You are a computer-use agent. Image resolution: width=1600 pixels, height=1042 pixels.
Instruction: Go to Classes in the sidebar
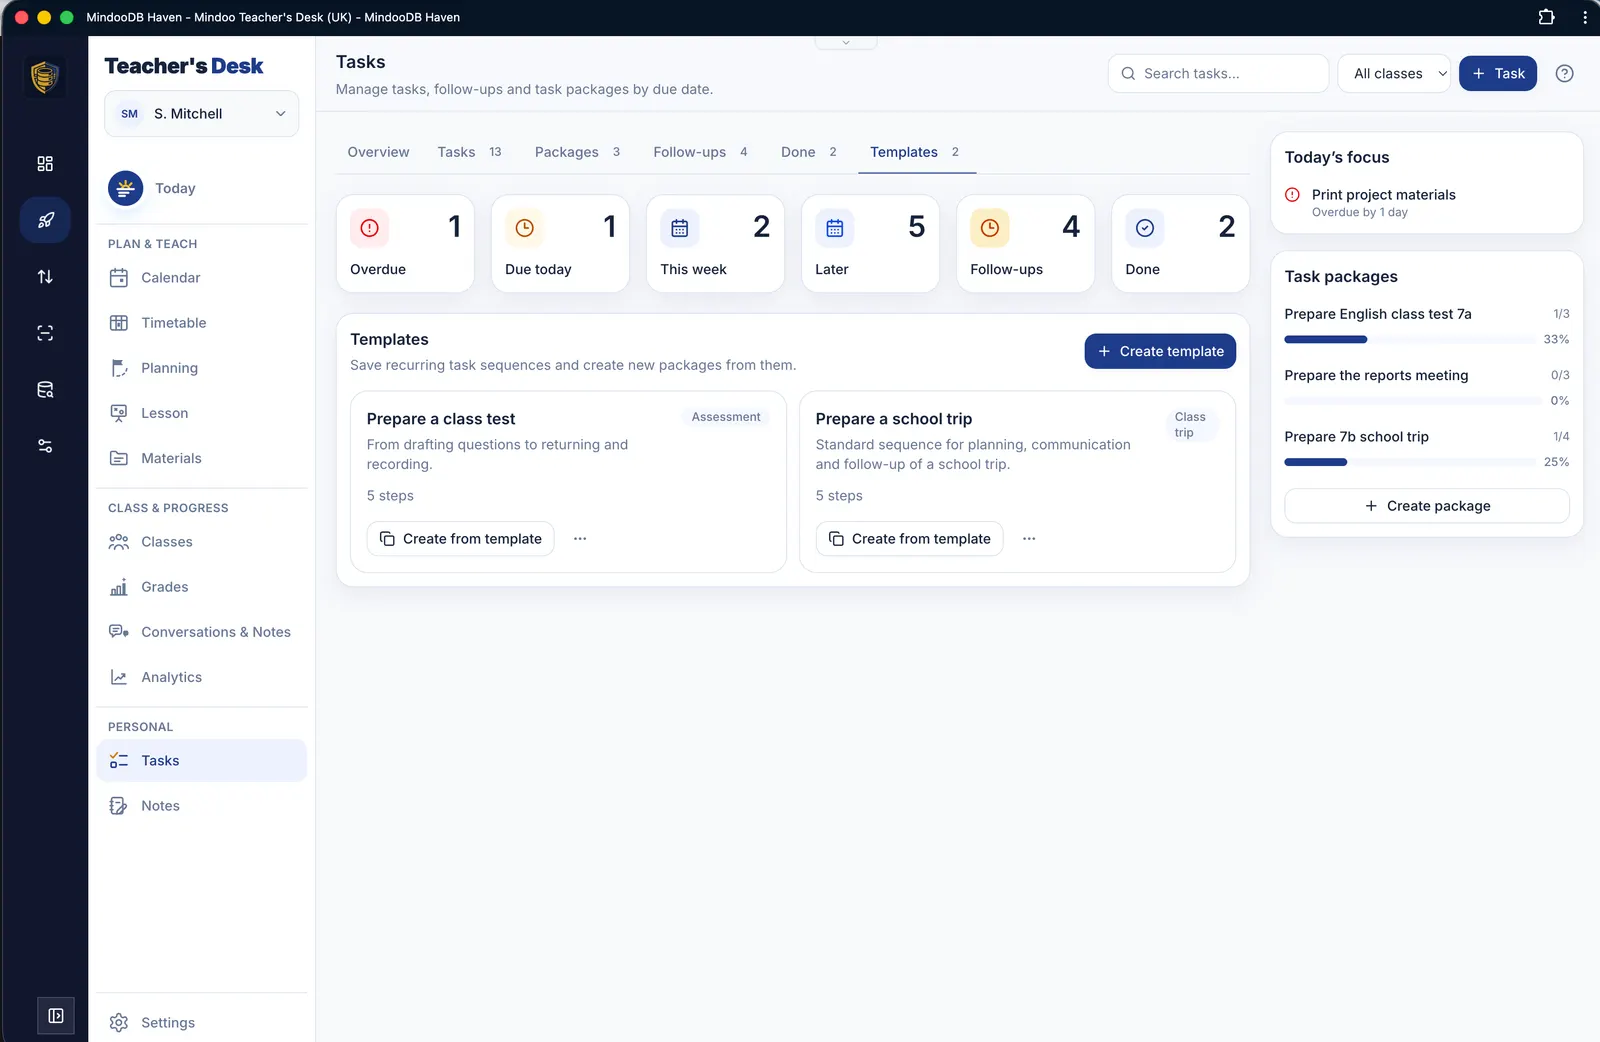pos(202,542)
